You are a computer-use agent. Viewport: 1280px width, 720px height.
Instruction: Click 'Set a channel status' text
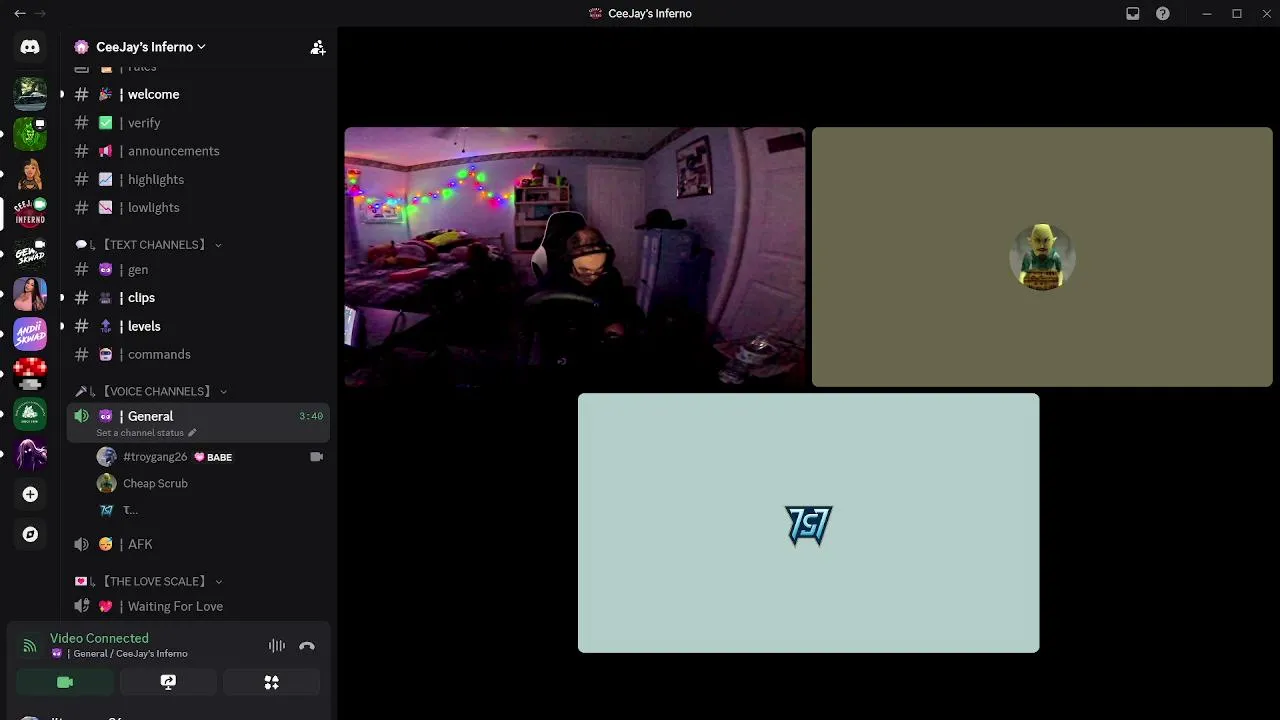[x=140, y=433]
